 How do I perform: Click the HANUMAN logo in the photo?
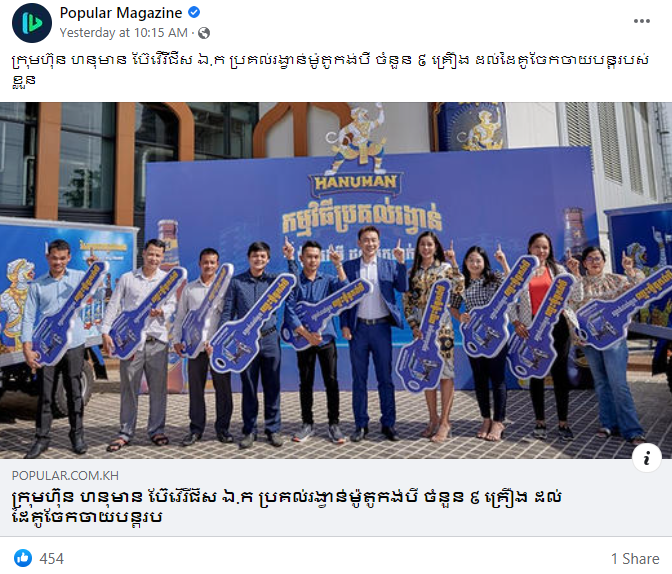(355, 183)
